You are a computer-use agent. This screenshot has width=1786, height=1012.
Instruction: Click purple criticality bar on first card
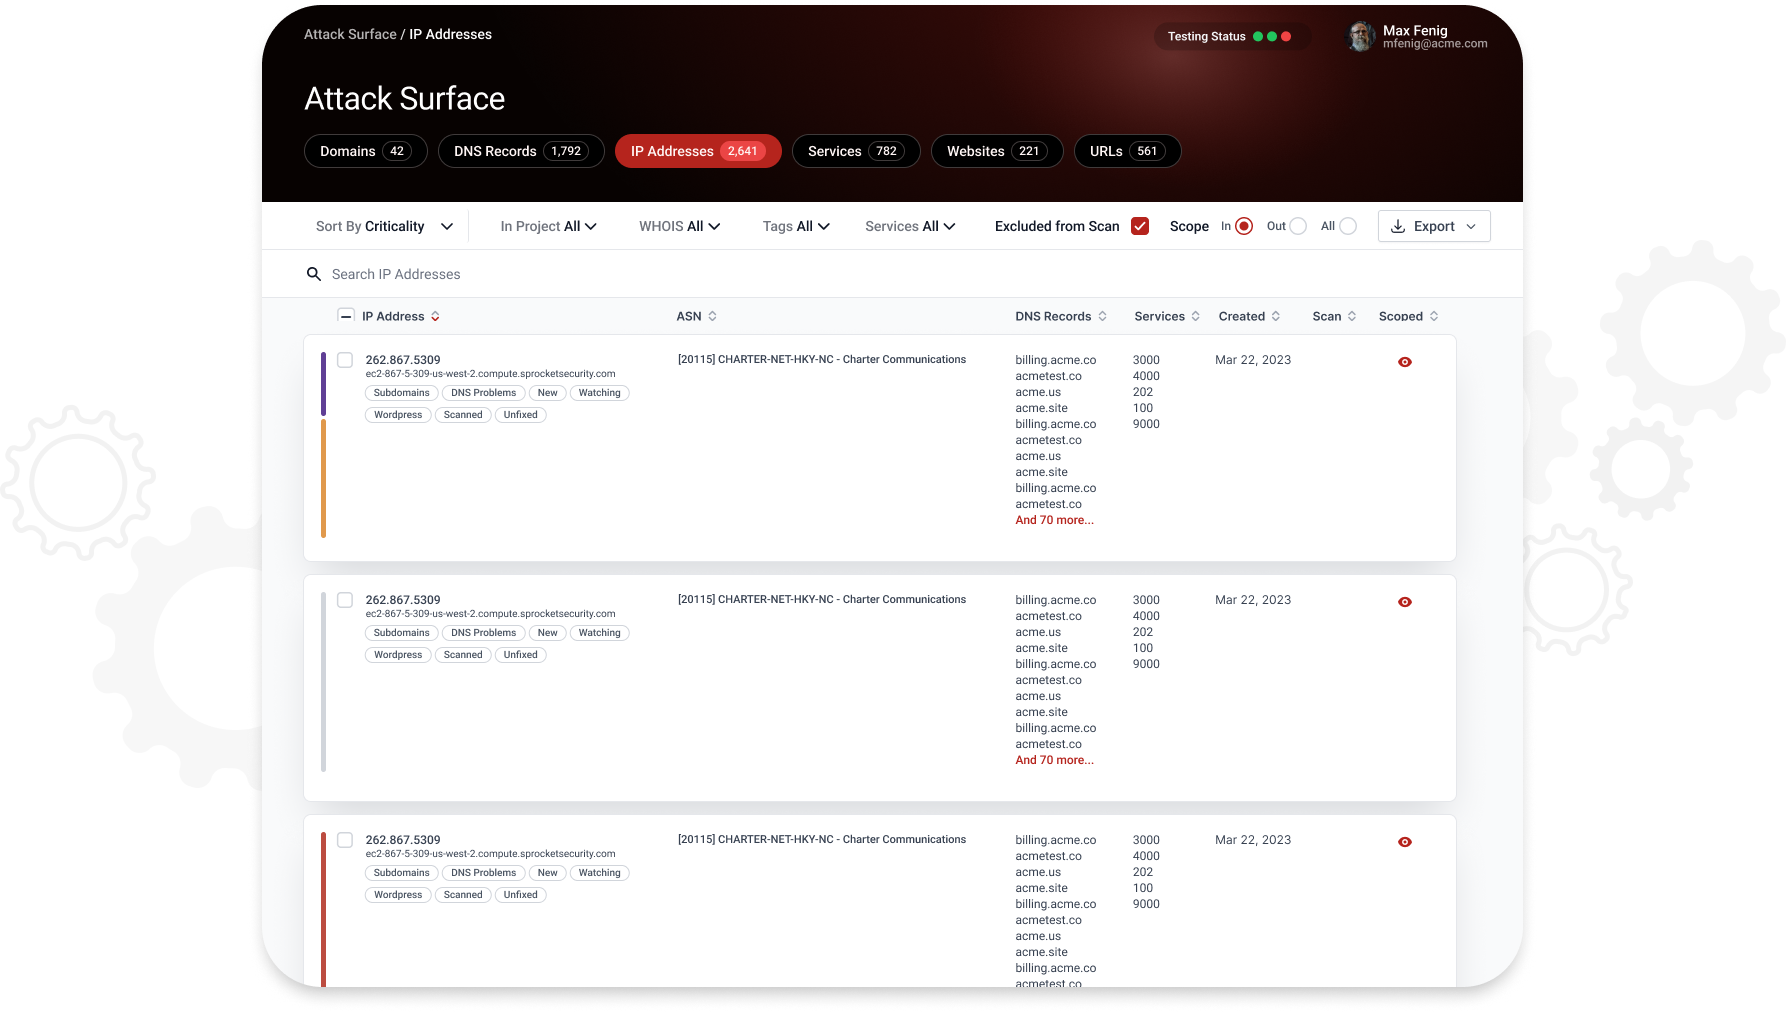coord(323,384)
